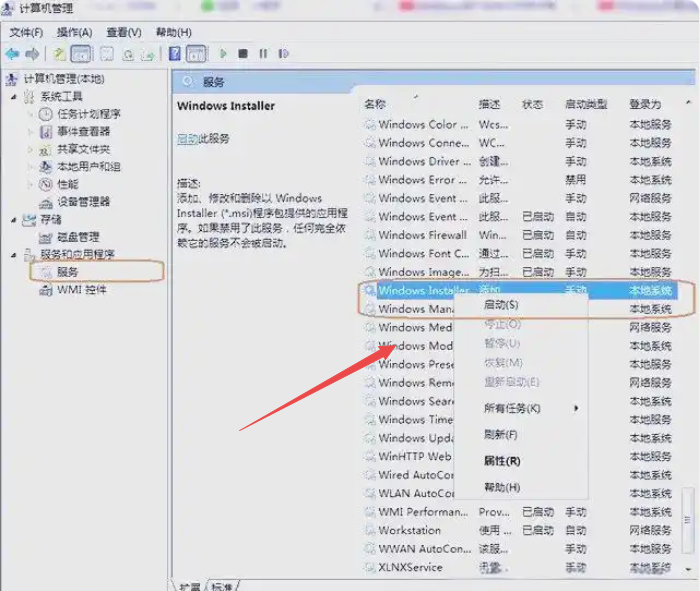Image resolution: width=700 pixels, height=591 pixels.
Task: Select the Windows Color service row
Action: (519, 125)
